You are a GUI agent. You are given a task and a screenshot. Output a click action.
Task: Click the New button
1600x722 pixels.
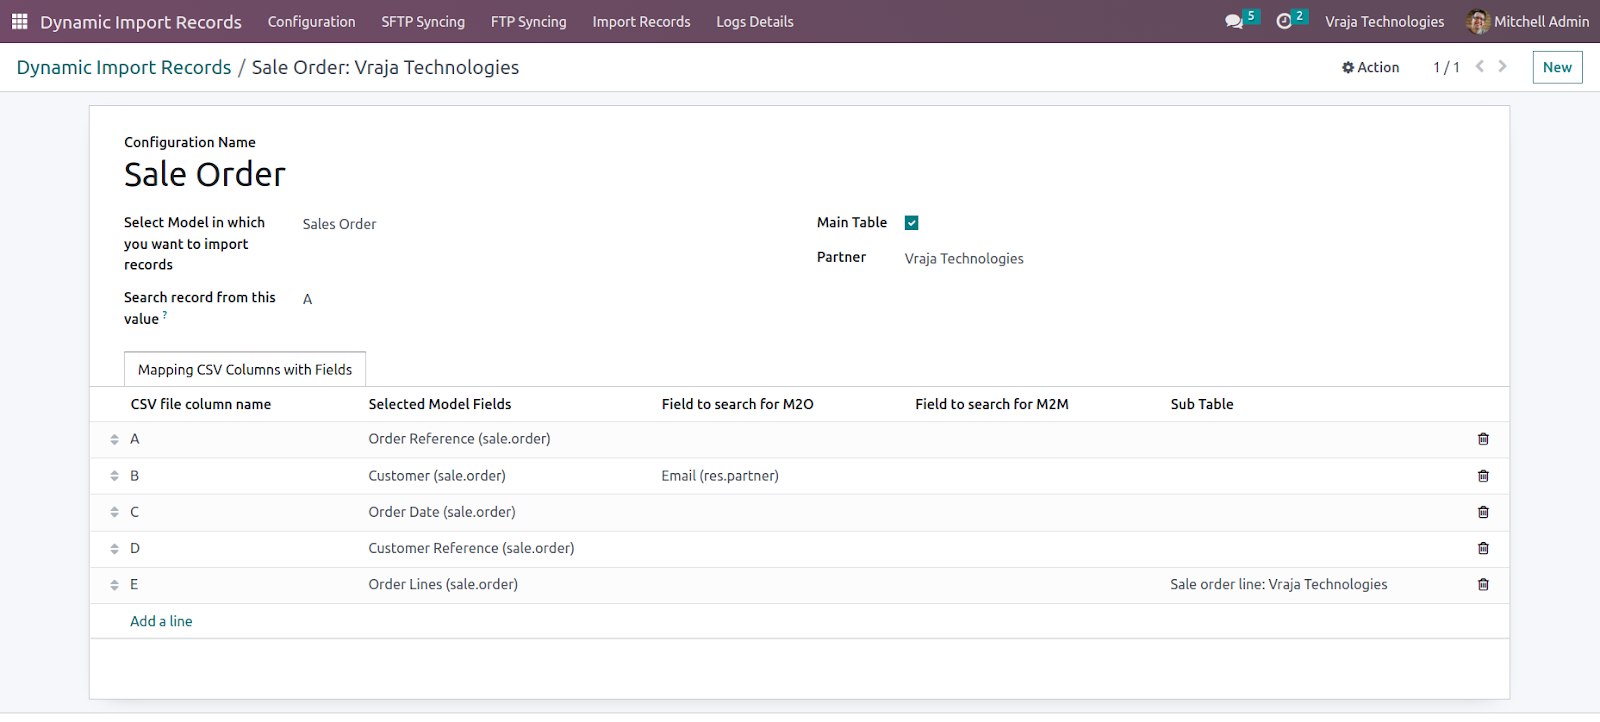click(1557, 67)
